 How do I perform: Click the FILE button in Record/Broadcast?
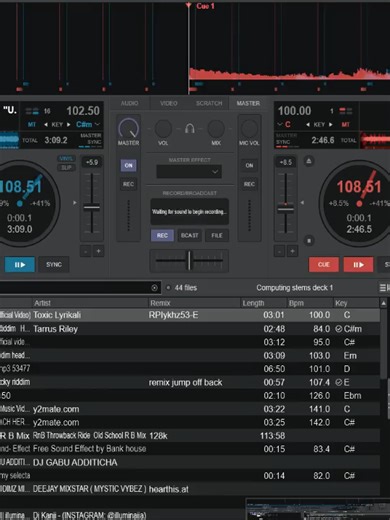click(217, 235)
